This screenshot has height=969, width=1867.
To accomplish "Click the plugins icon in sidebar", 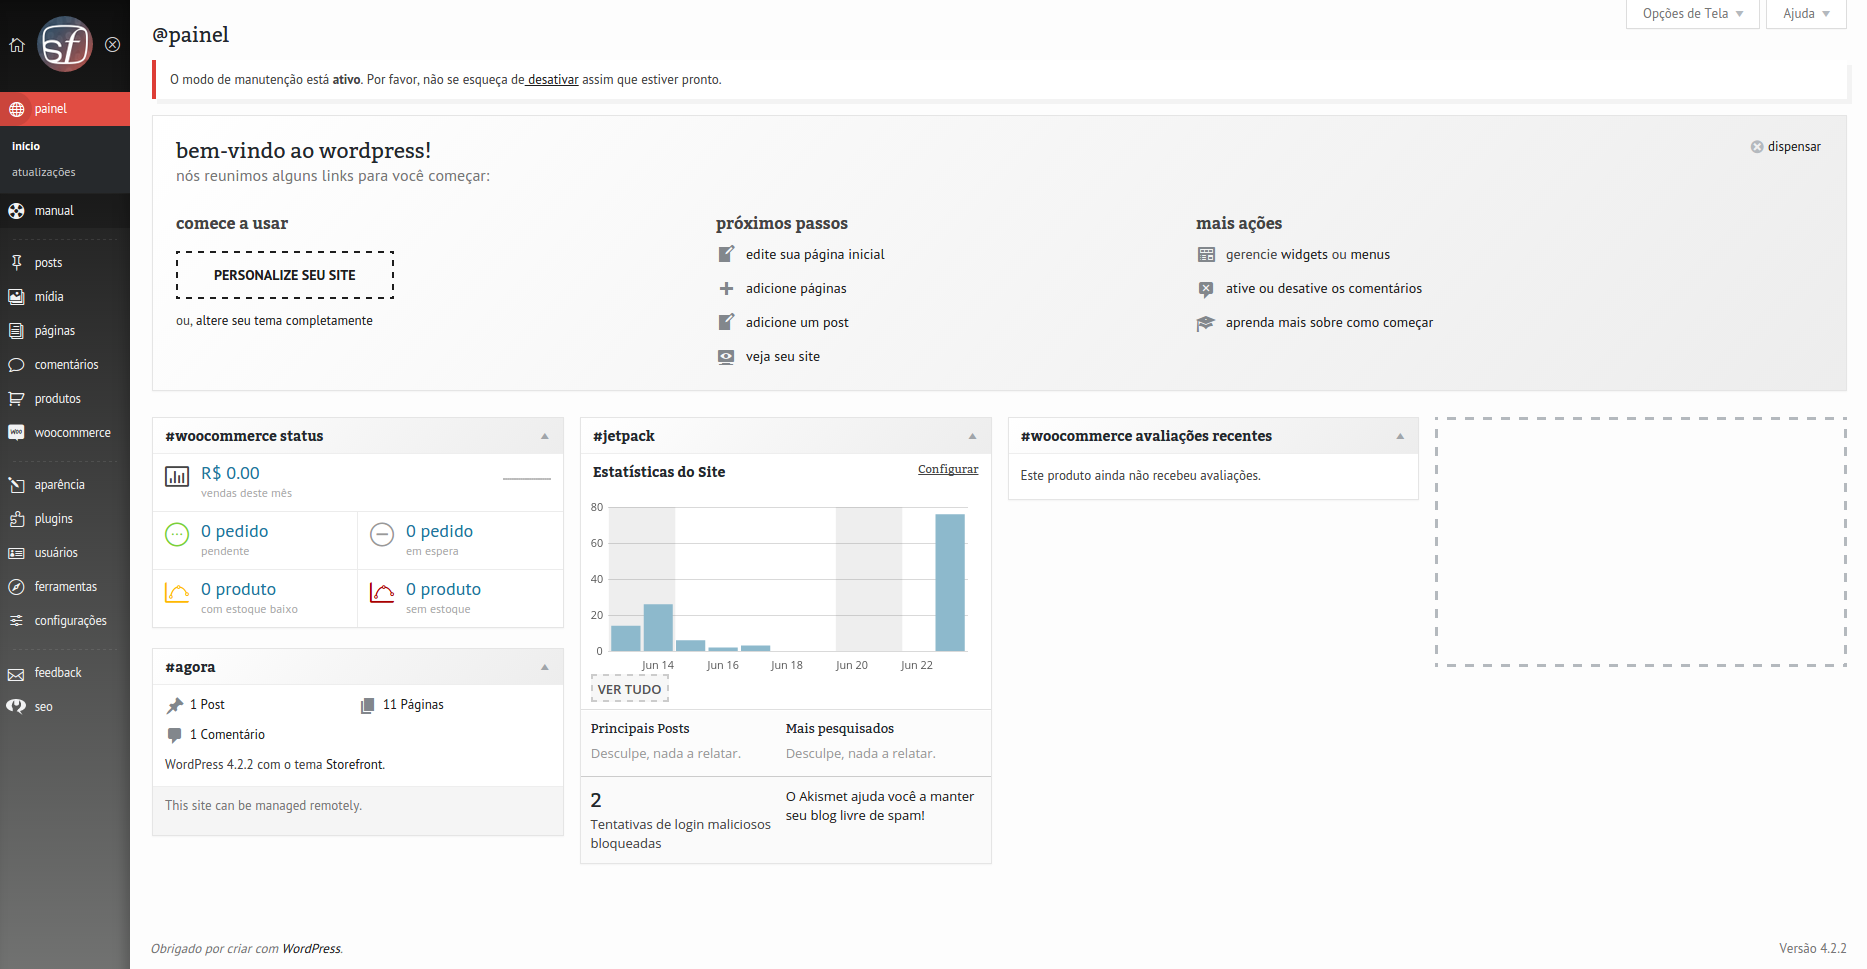I will 17,519.
